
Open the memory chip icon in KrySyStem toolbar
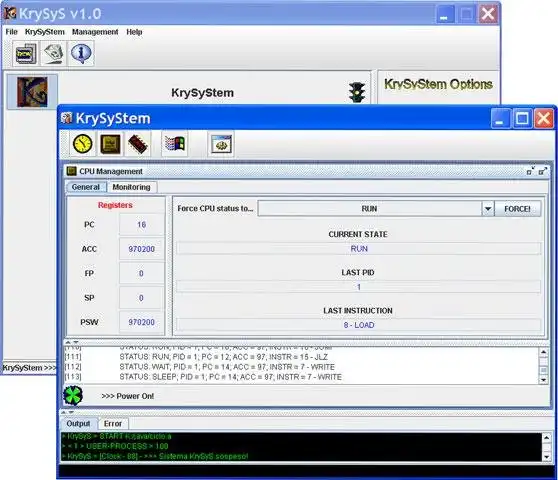coord(138,144)
